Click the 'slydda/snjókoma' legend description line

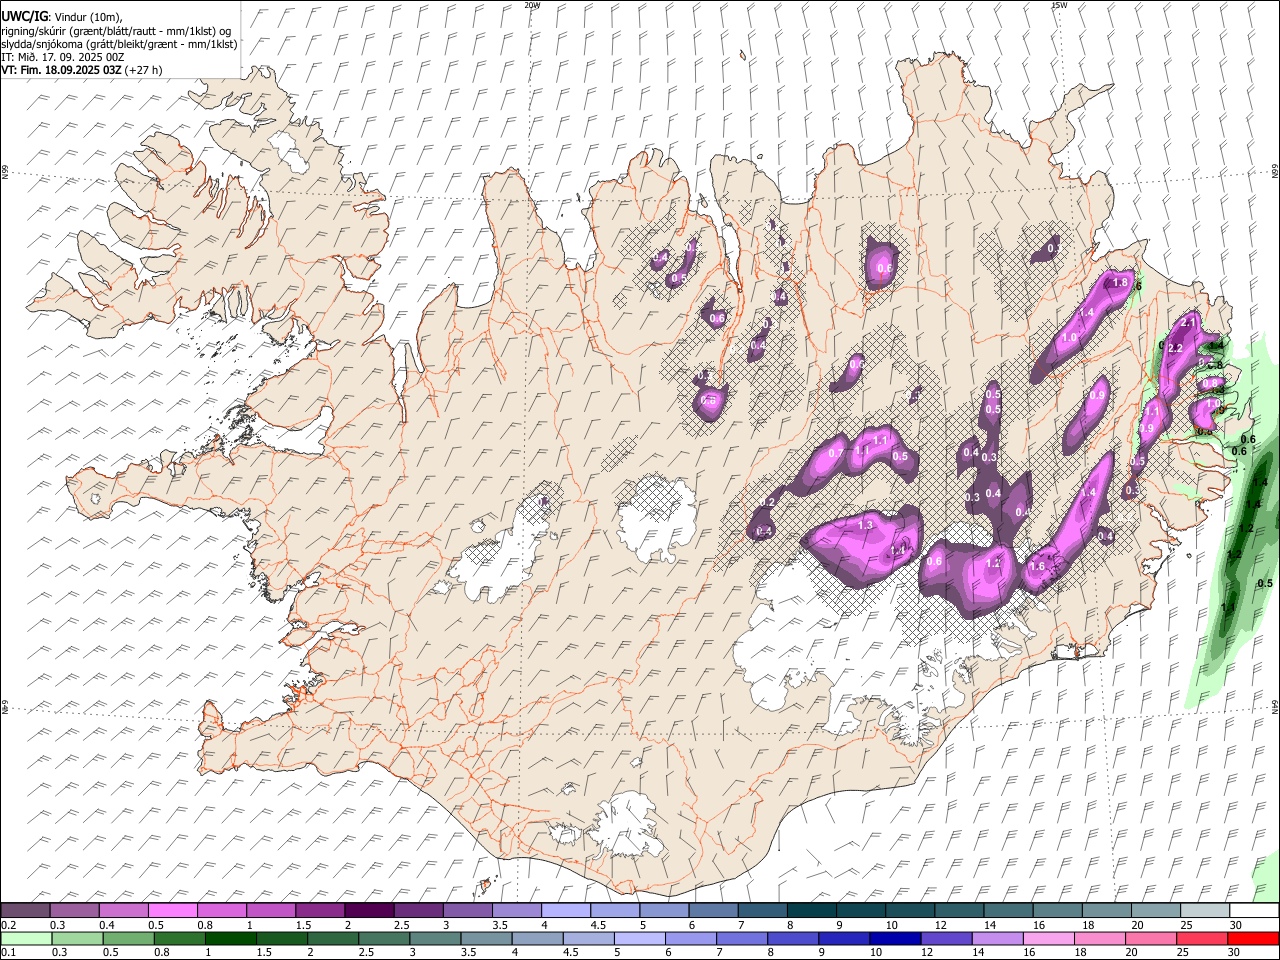(119, 44)
